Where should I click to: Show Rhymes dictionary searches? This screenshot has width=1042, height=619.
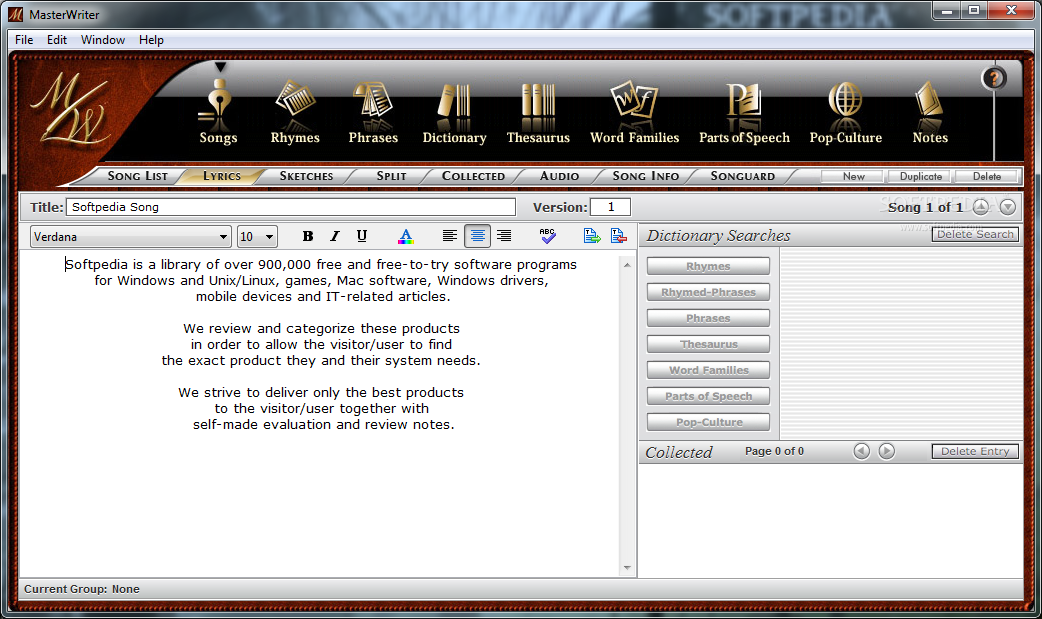708,267
